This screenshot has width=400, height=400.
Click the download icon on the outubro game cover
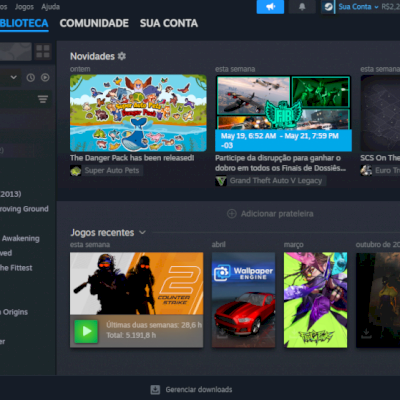point(366,333)
